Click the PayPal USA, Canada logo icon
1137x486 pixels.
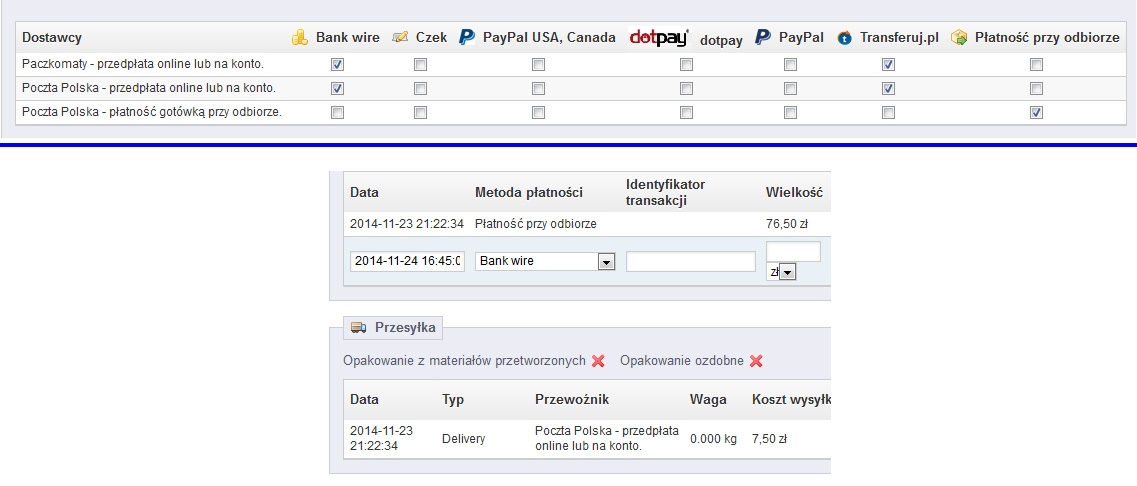467,37
